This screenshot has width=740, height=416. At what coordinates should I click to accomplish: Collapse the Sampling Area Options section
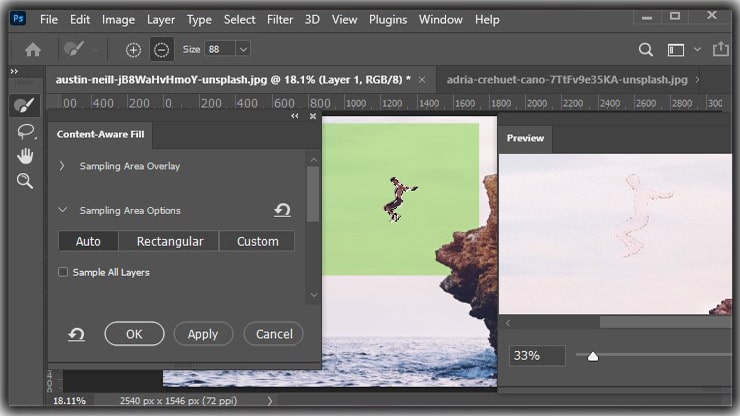tap(62, 210)
